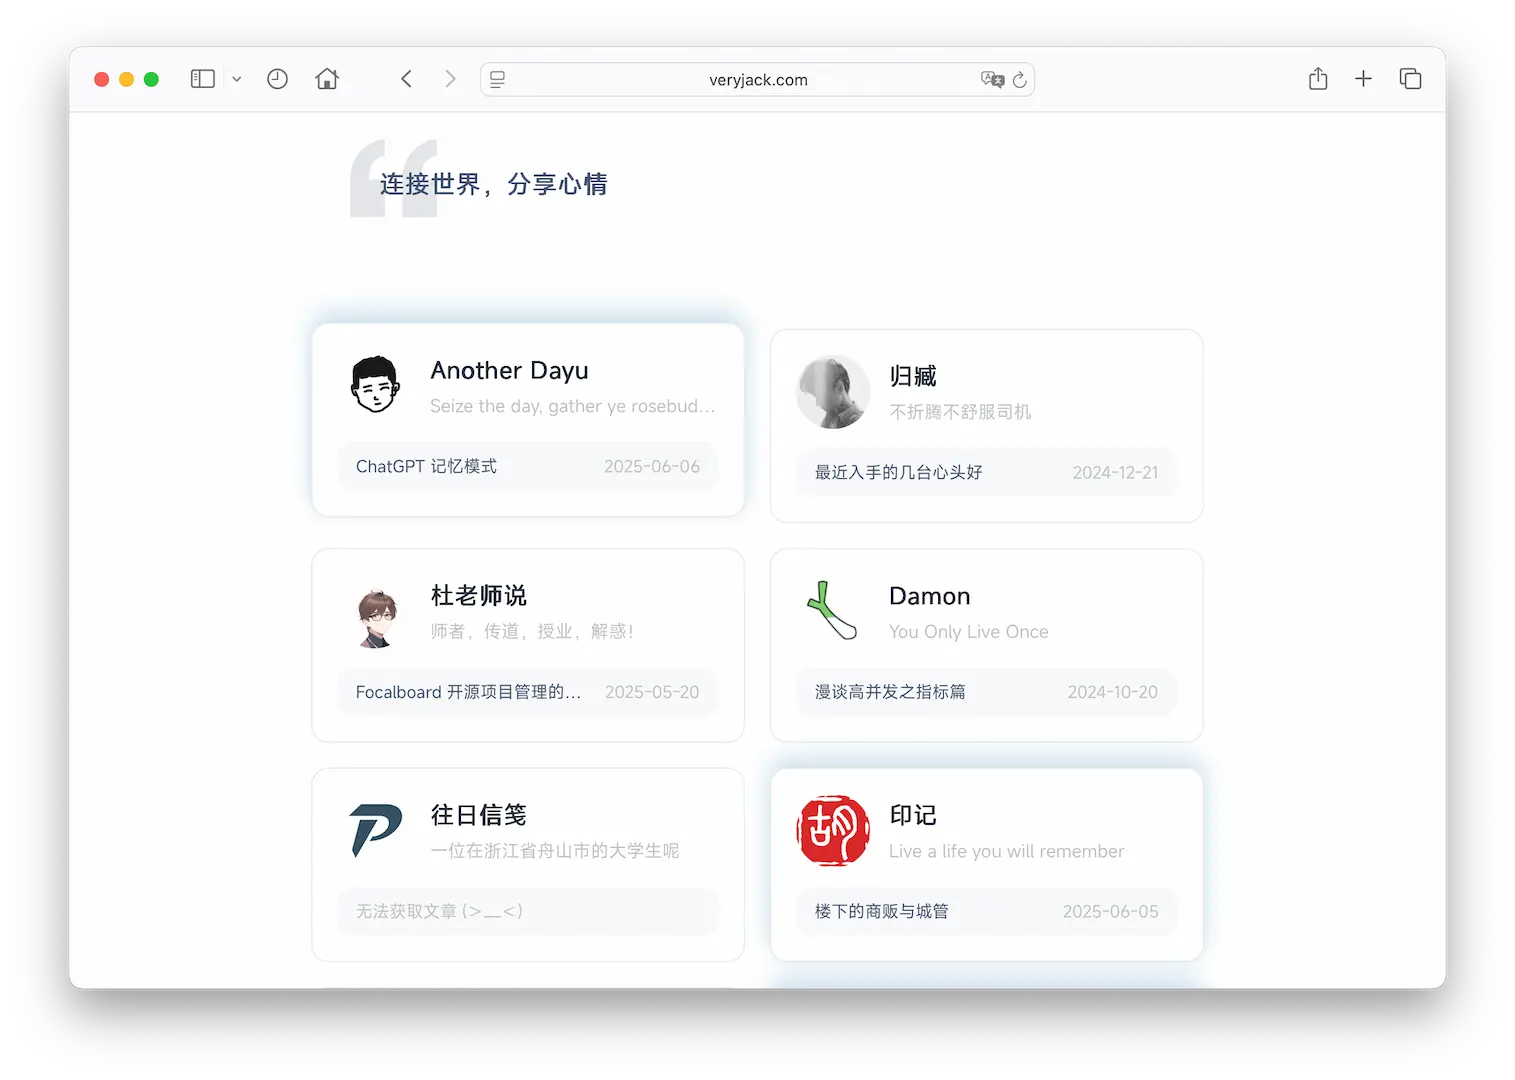
Task: Click the tagline 一位在浙江省舟山市的大学生呢
Action: (x=555, y=851)
